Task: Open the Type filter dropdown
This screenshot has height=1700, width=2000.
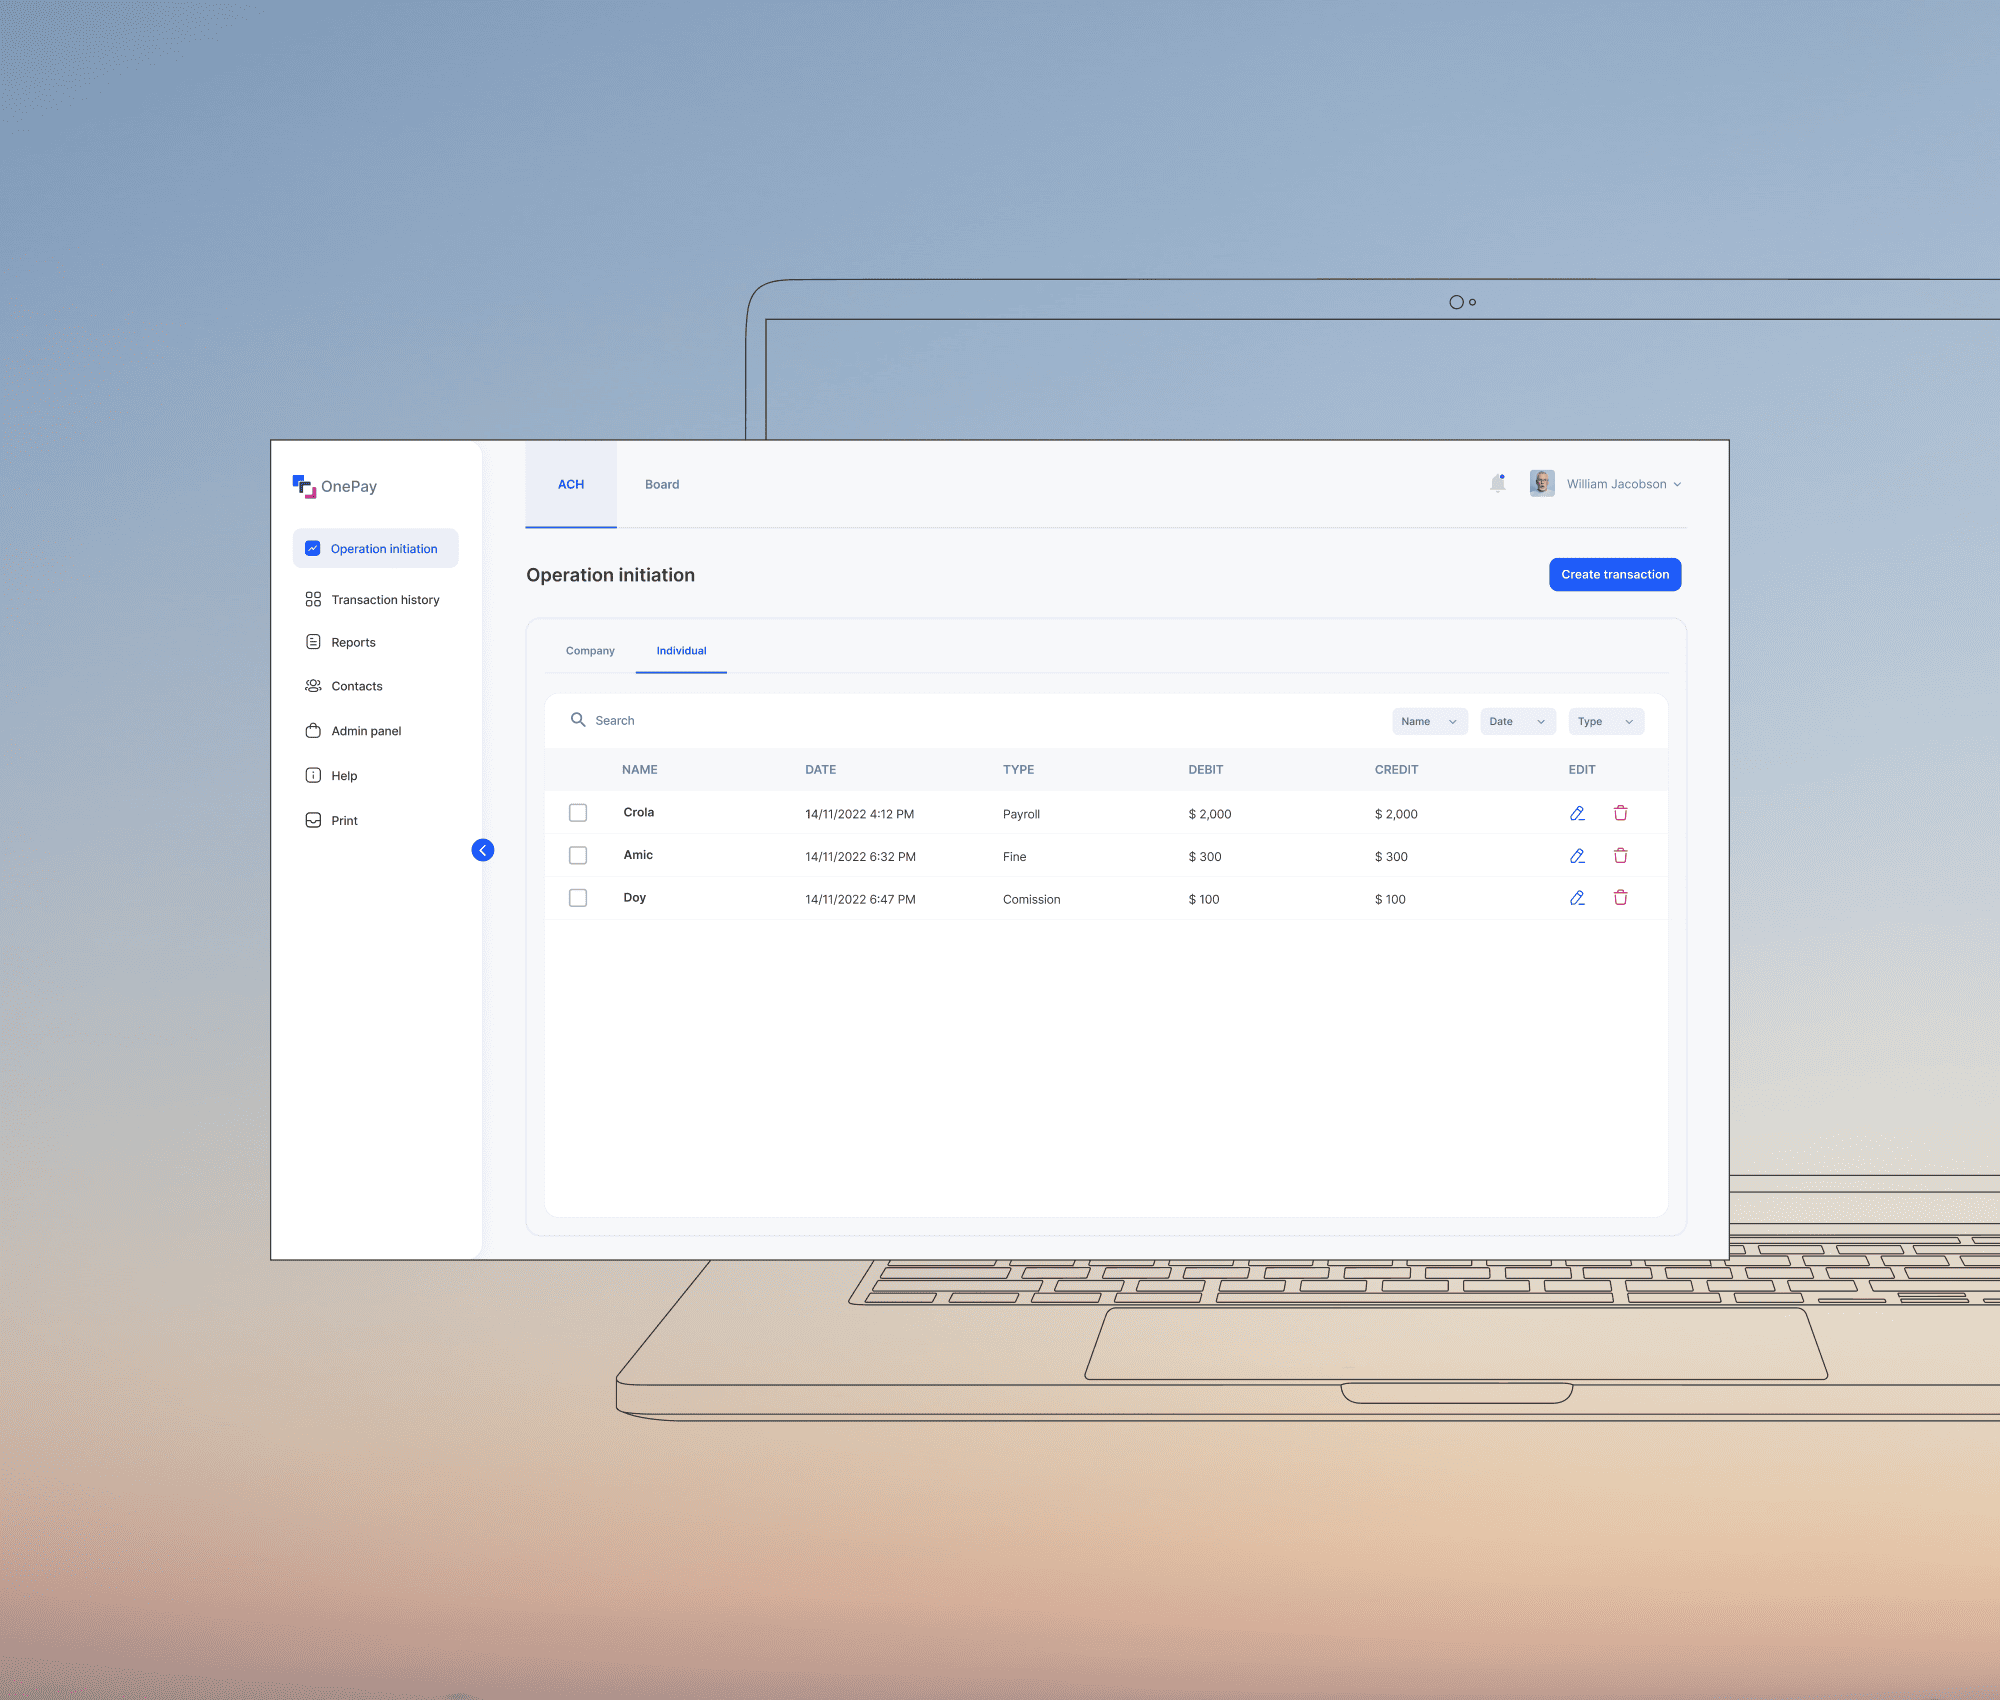Action: [1605, 721]
